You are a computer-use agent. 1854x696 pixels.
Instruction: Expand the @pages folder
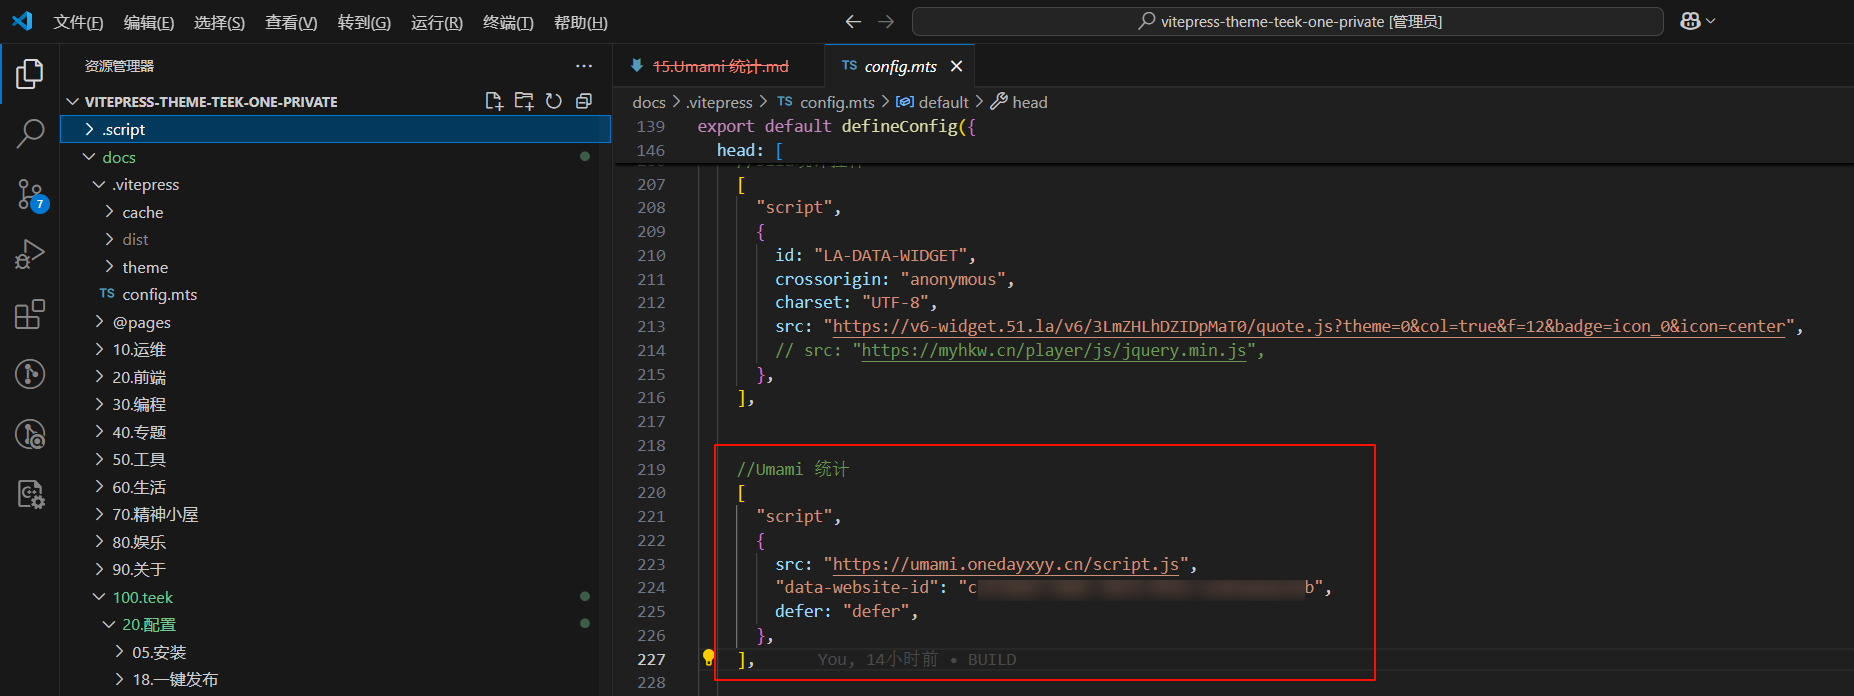coord(335,322)
